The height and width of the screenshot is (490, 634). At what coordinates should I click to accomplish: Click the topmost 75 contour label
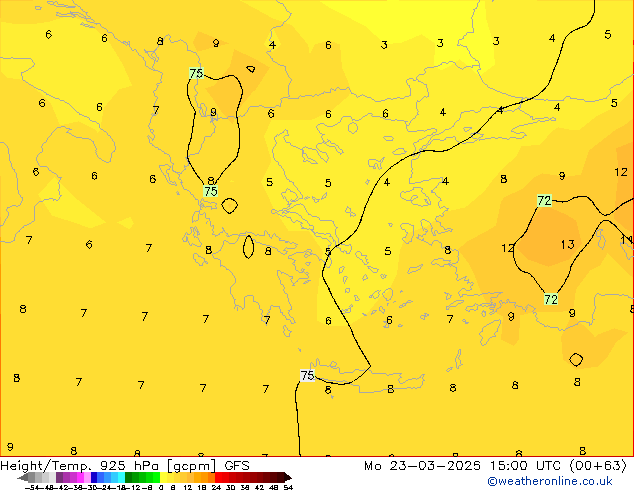(x=196, y=73)
